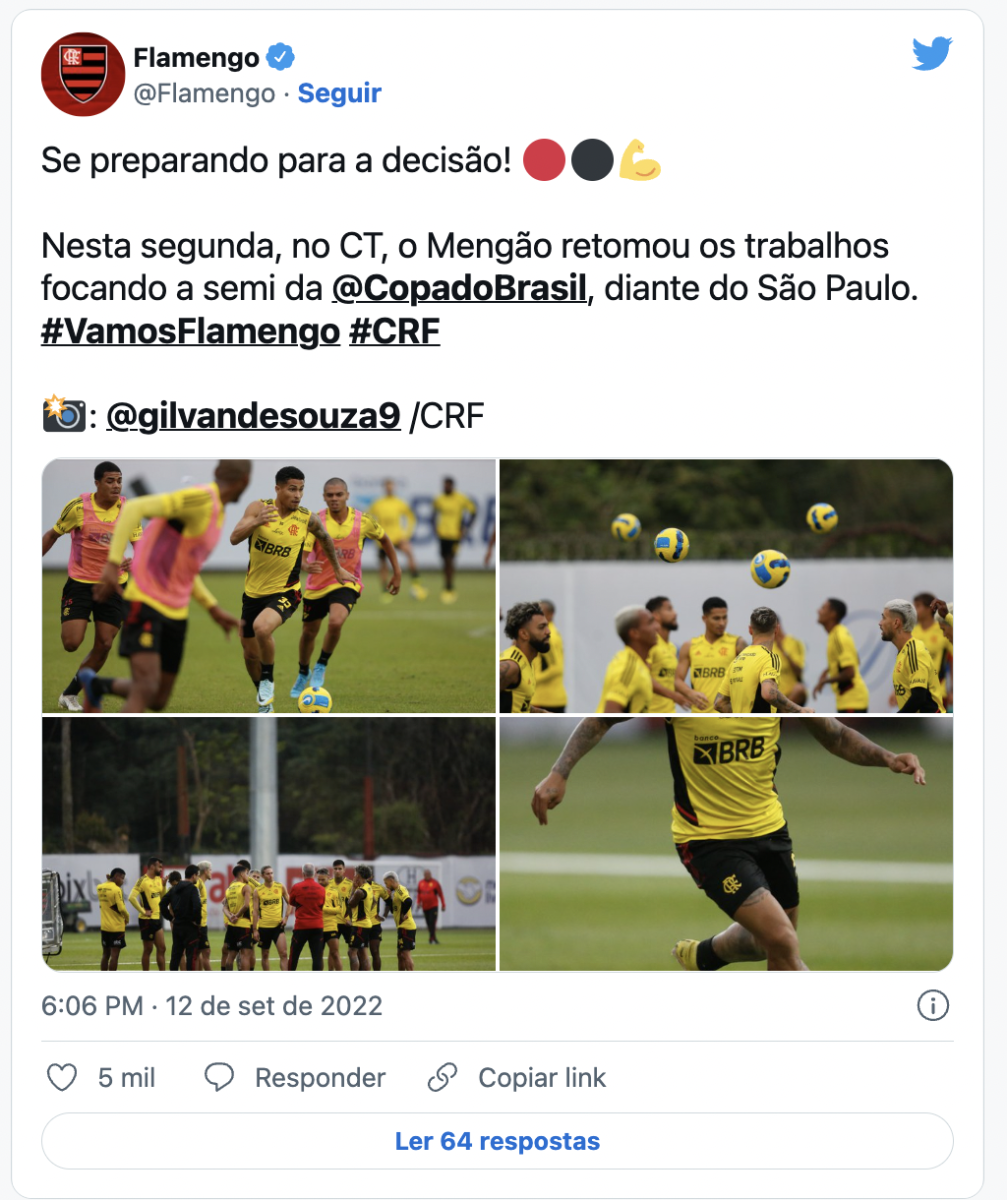Open the tweet info circle icon
This screenshot has width=1007, height=1200.
point(932,1005)
